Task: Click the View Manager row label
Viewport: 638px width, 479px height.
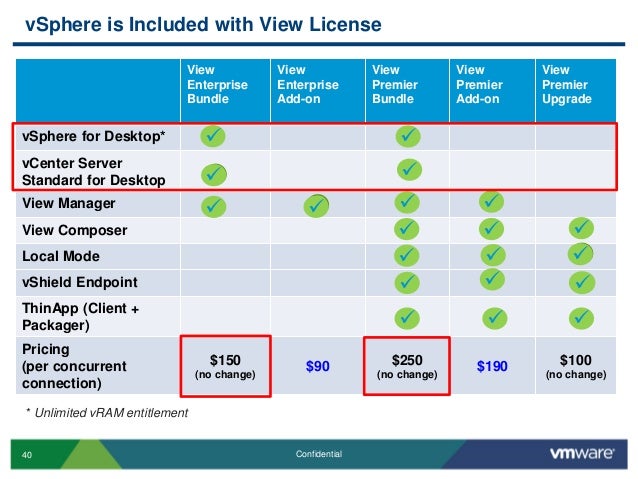Action: tap(69, 203)
